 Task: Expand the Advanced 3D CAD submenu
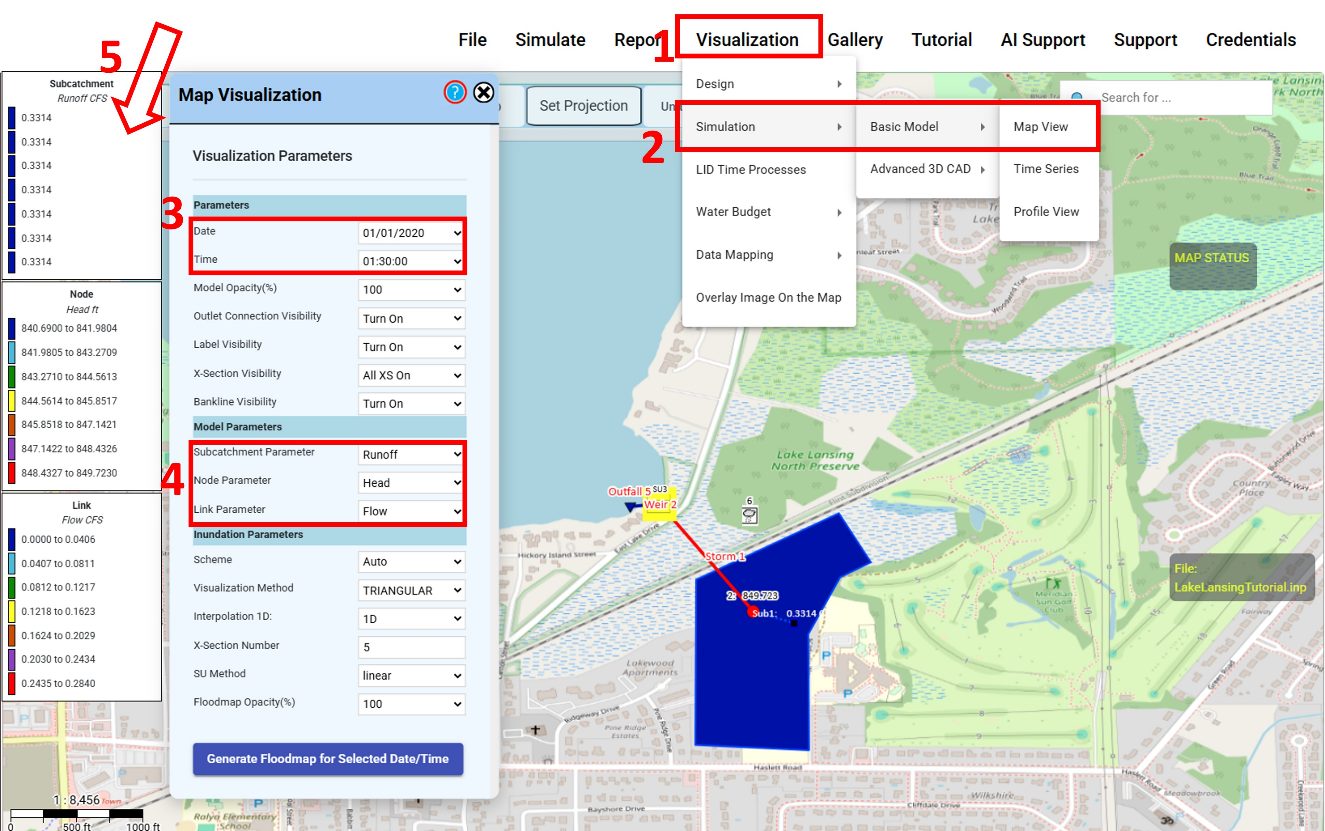tap(928, 169)
